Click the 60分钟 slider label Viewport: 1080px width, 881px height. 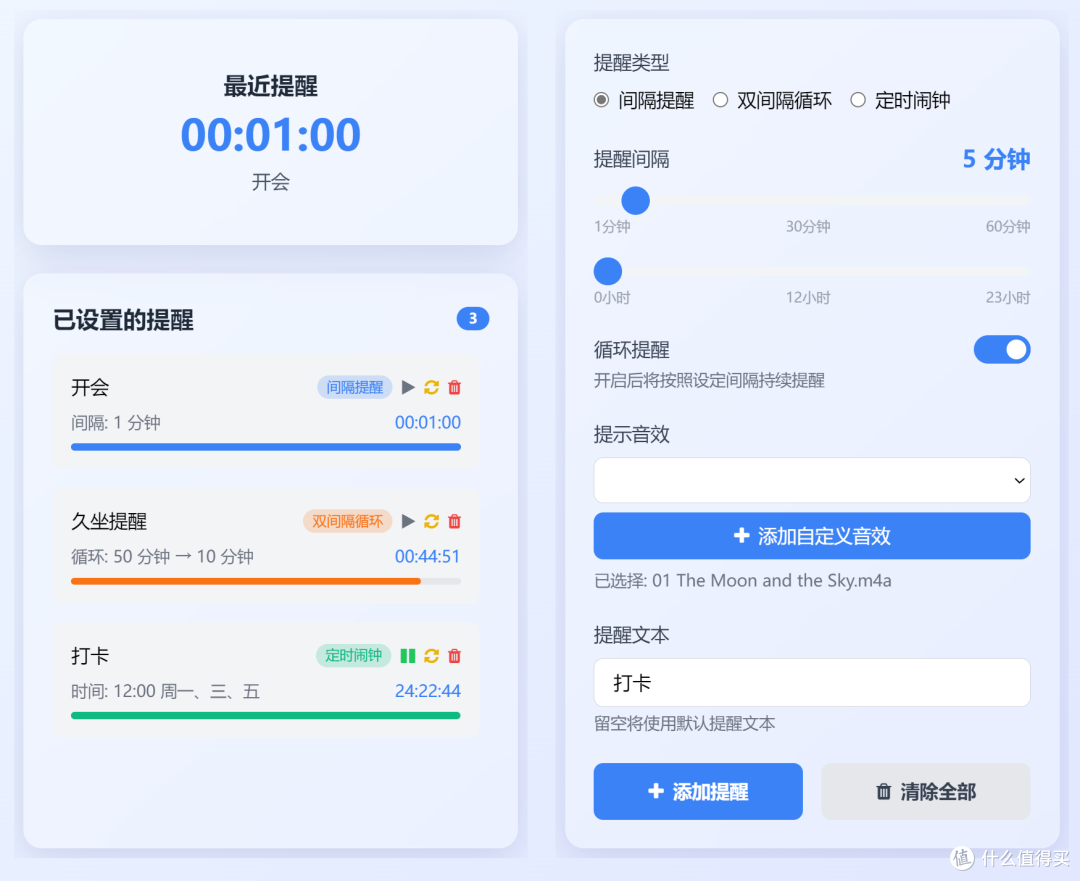point(1008,227)
